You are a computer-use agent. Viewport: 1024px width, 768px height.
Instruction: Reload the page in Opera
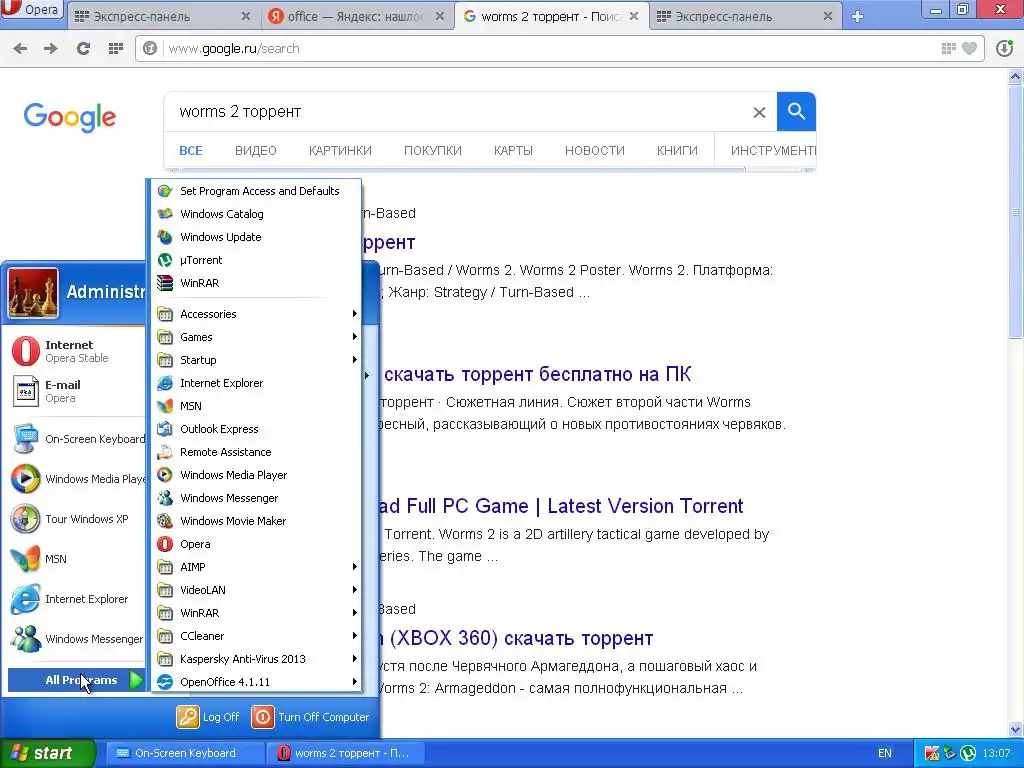tap(83, 48)
